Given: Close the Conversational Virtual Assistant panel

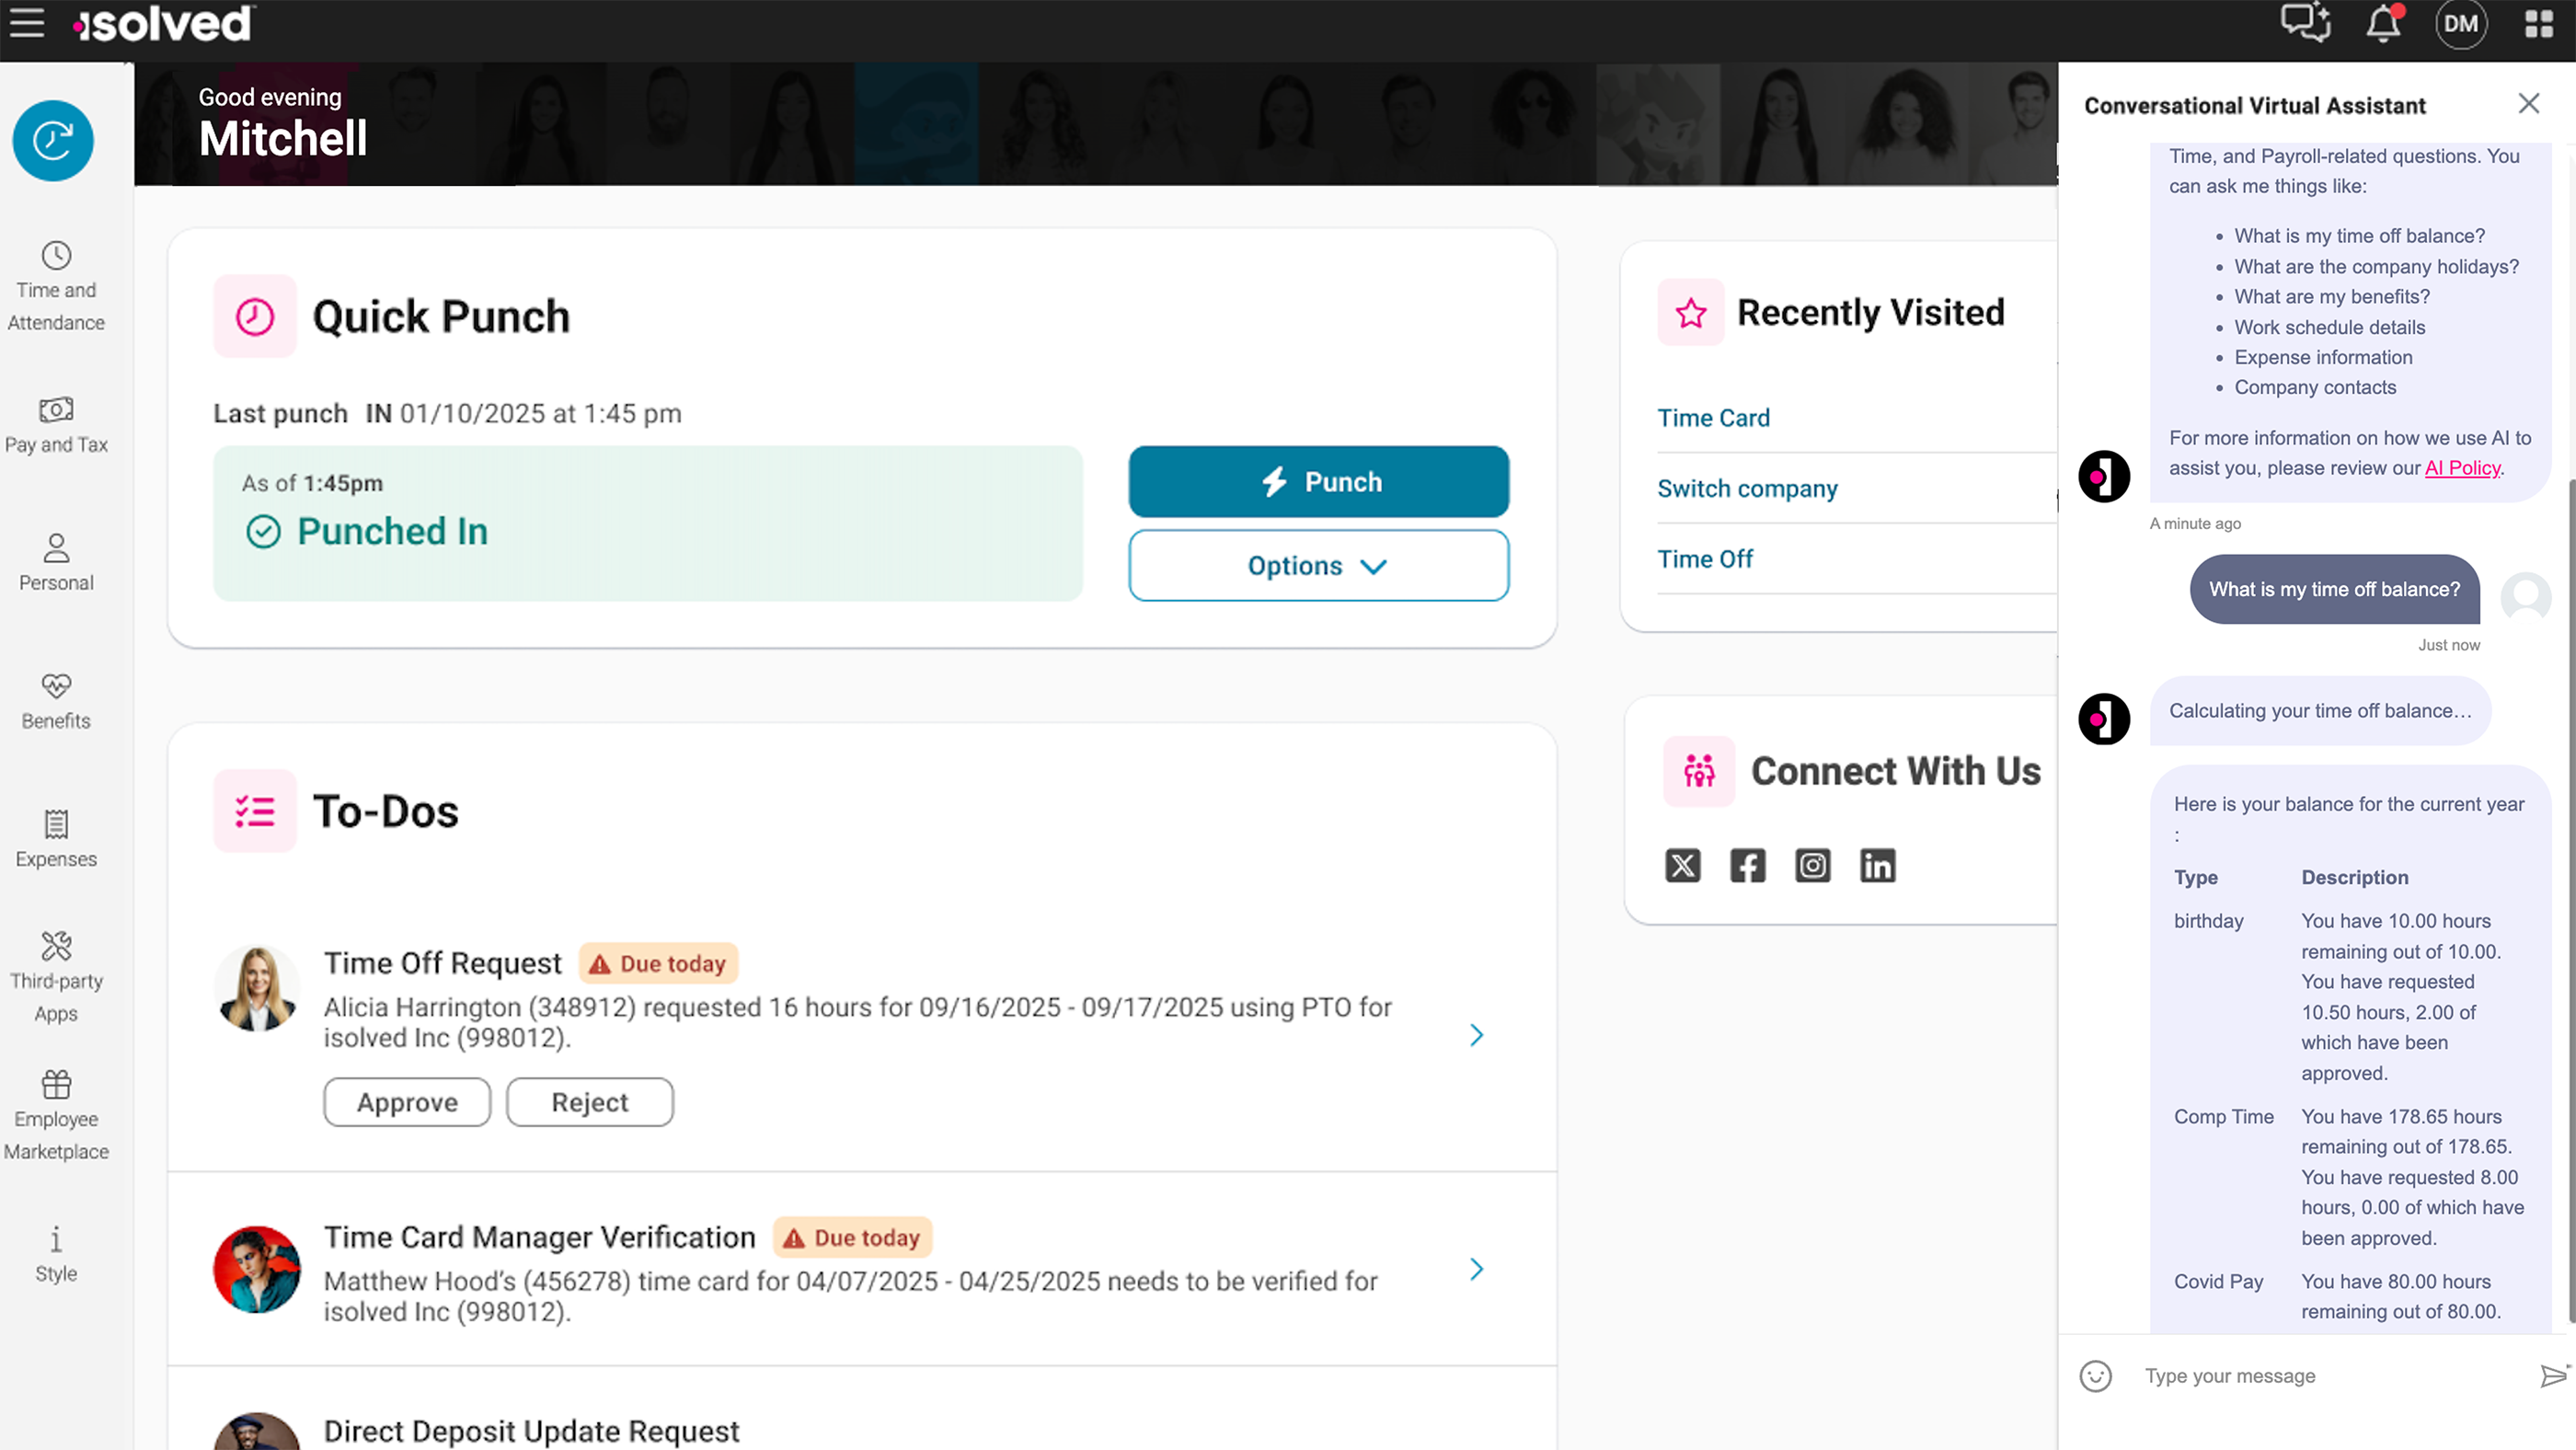Looking at the screenshot, I should tap(2529, 104).
